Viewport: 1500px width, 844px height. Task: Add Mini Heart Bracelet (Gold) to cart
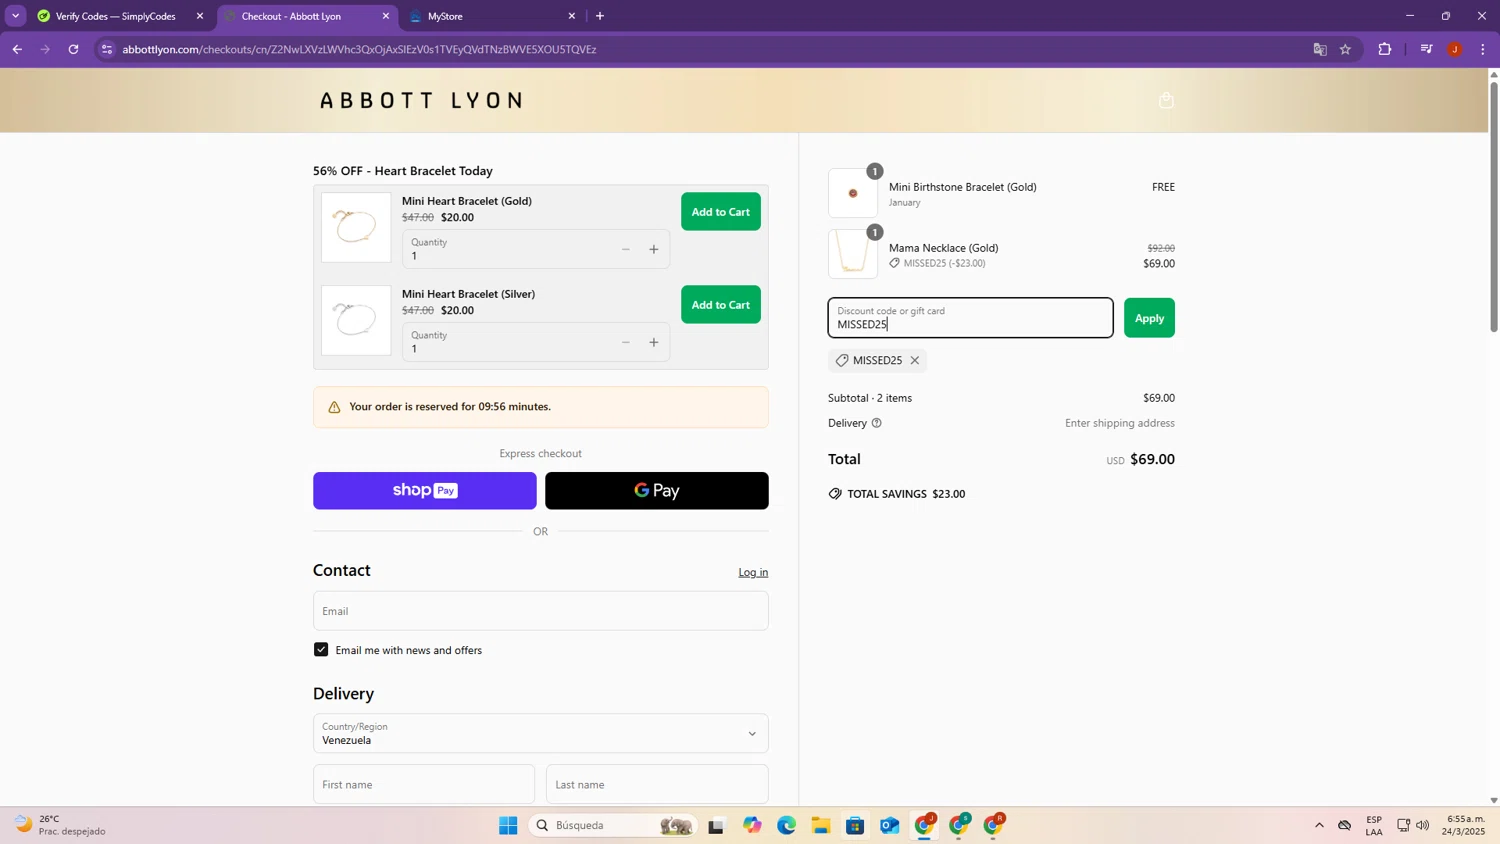coord(720,212)
